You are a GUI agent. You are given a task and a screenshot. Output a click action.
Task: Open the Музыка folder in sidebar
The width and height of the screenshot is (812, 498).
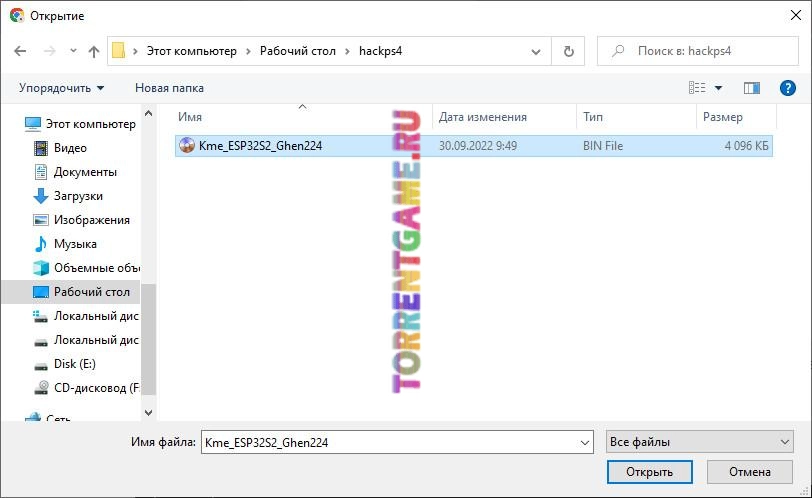(x=75, y=244)
